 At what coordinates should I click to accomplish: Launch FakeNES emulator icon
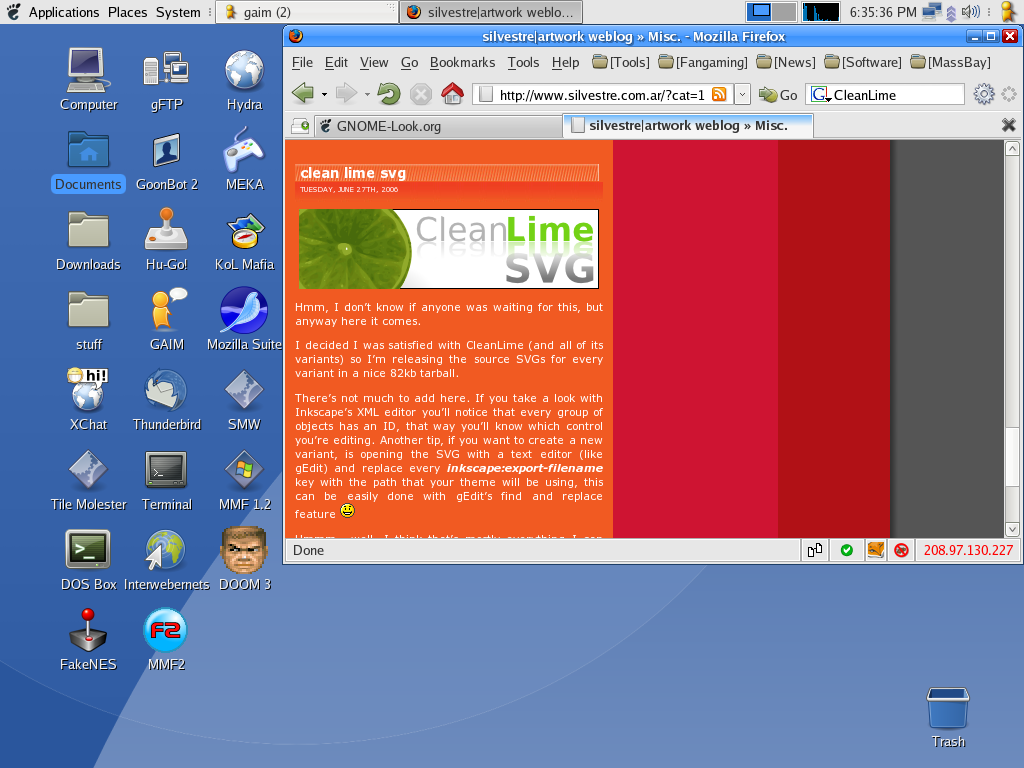(x=88, y=640)
